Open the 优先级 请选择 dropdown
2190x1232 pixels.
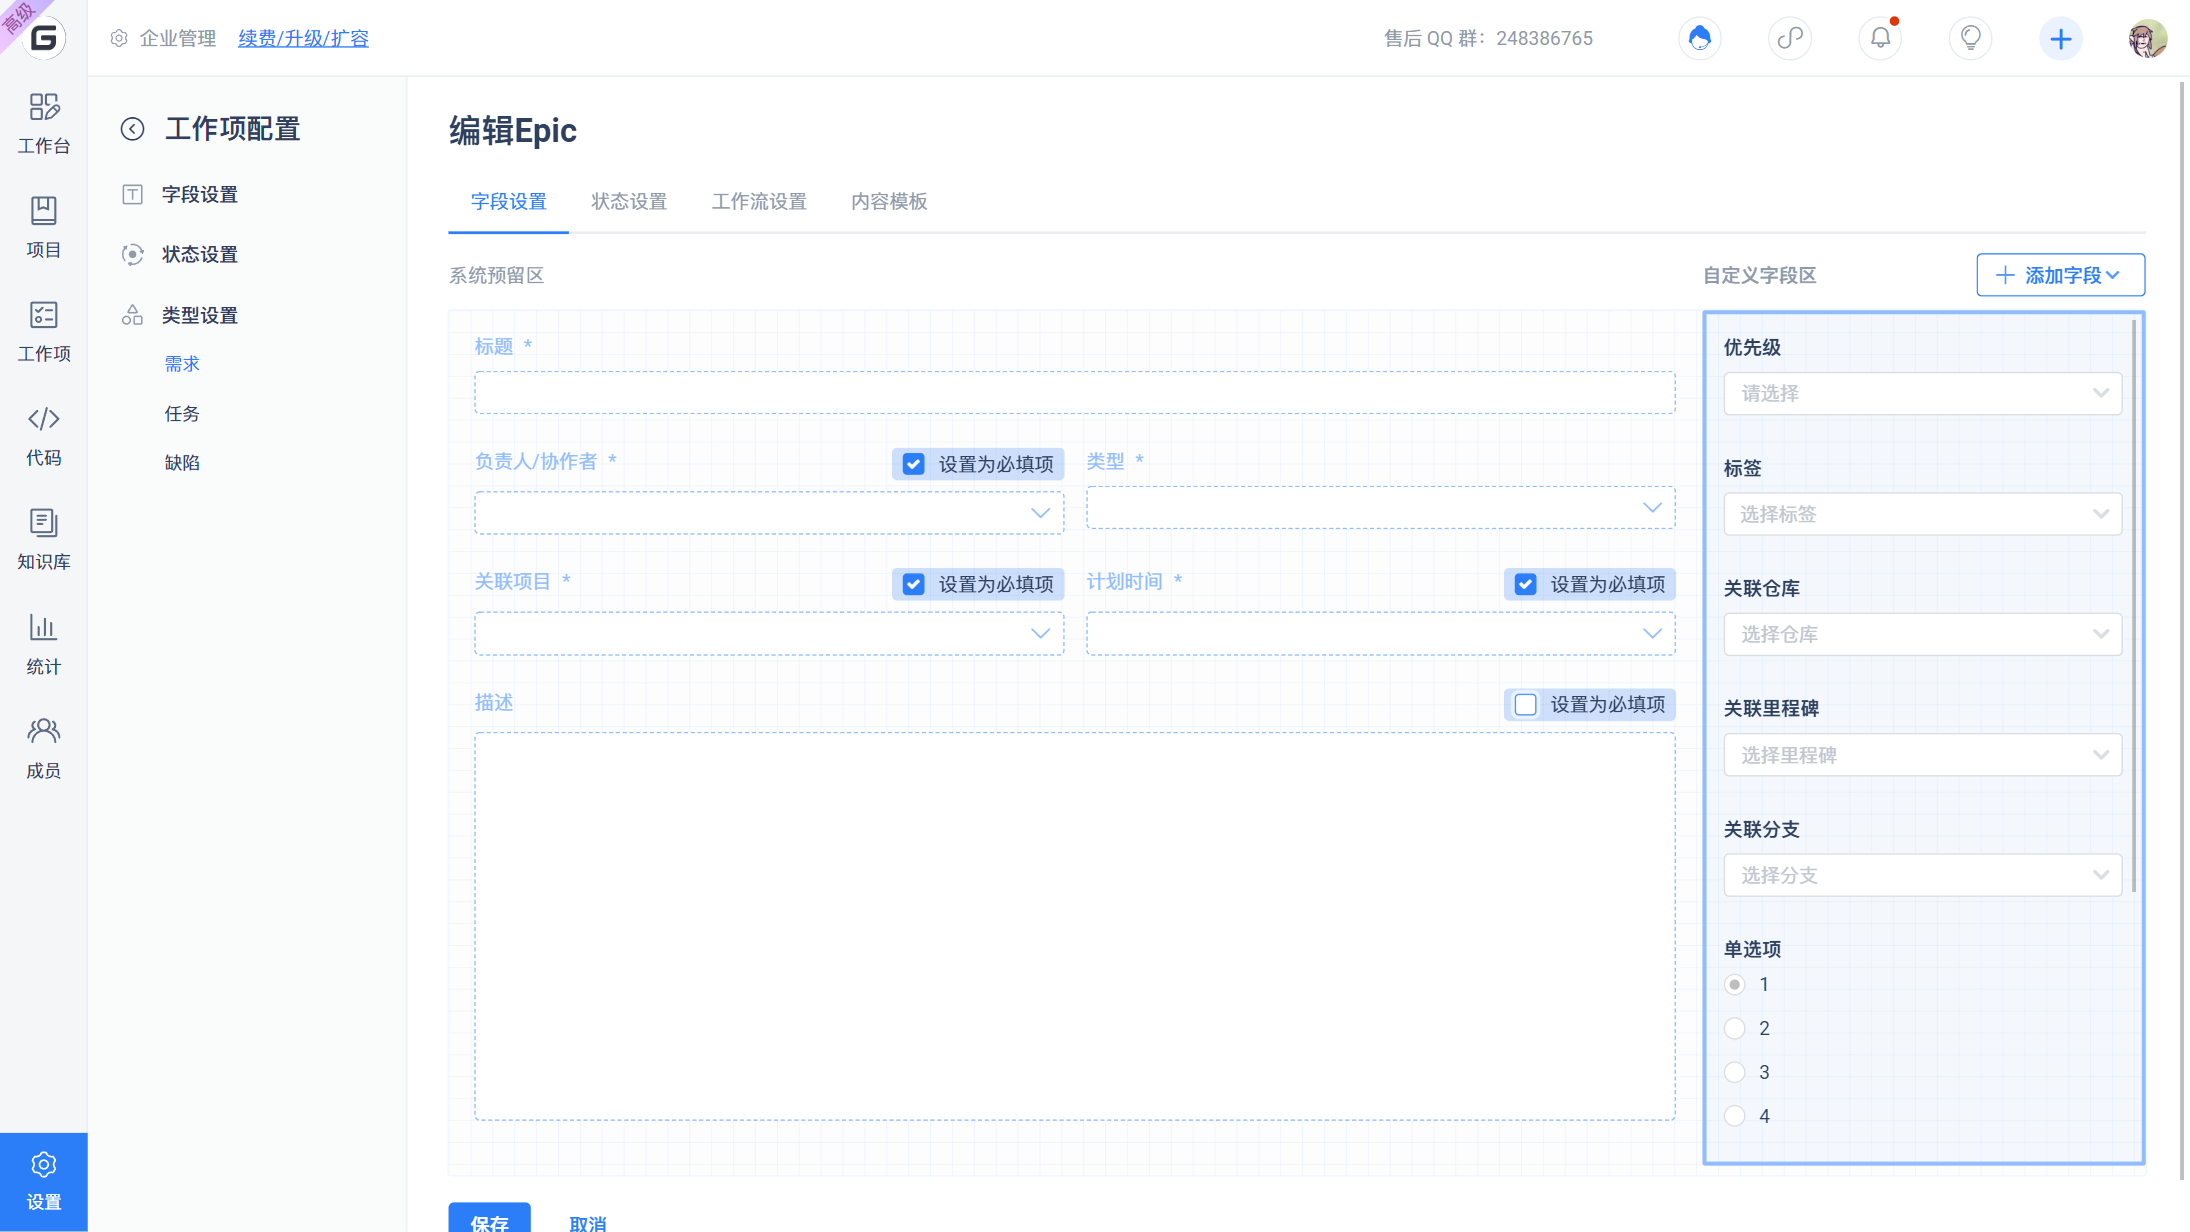click(x=1922, y=394)
